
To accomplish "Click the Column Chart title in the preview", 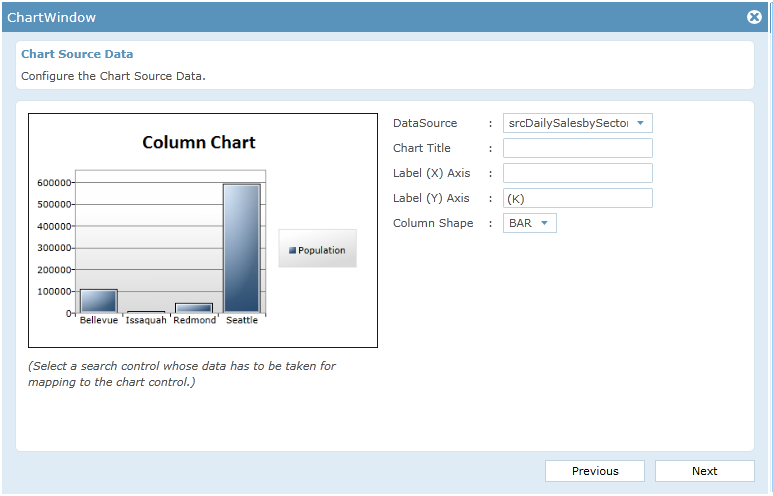I will coord(199,143).
